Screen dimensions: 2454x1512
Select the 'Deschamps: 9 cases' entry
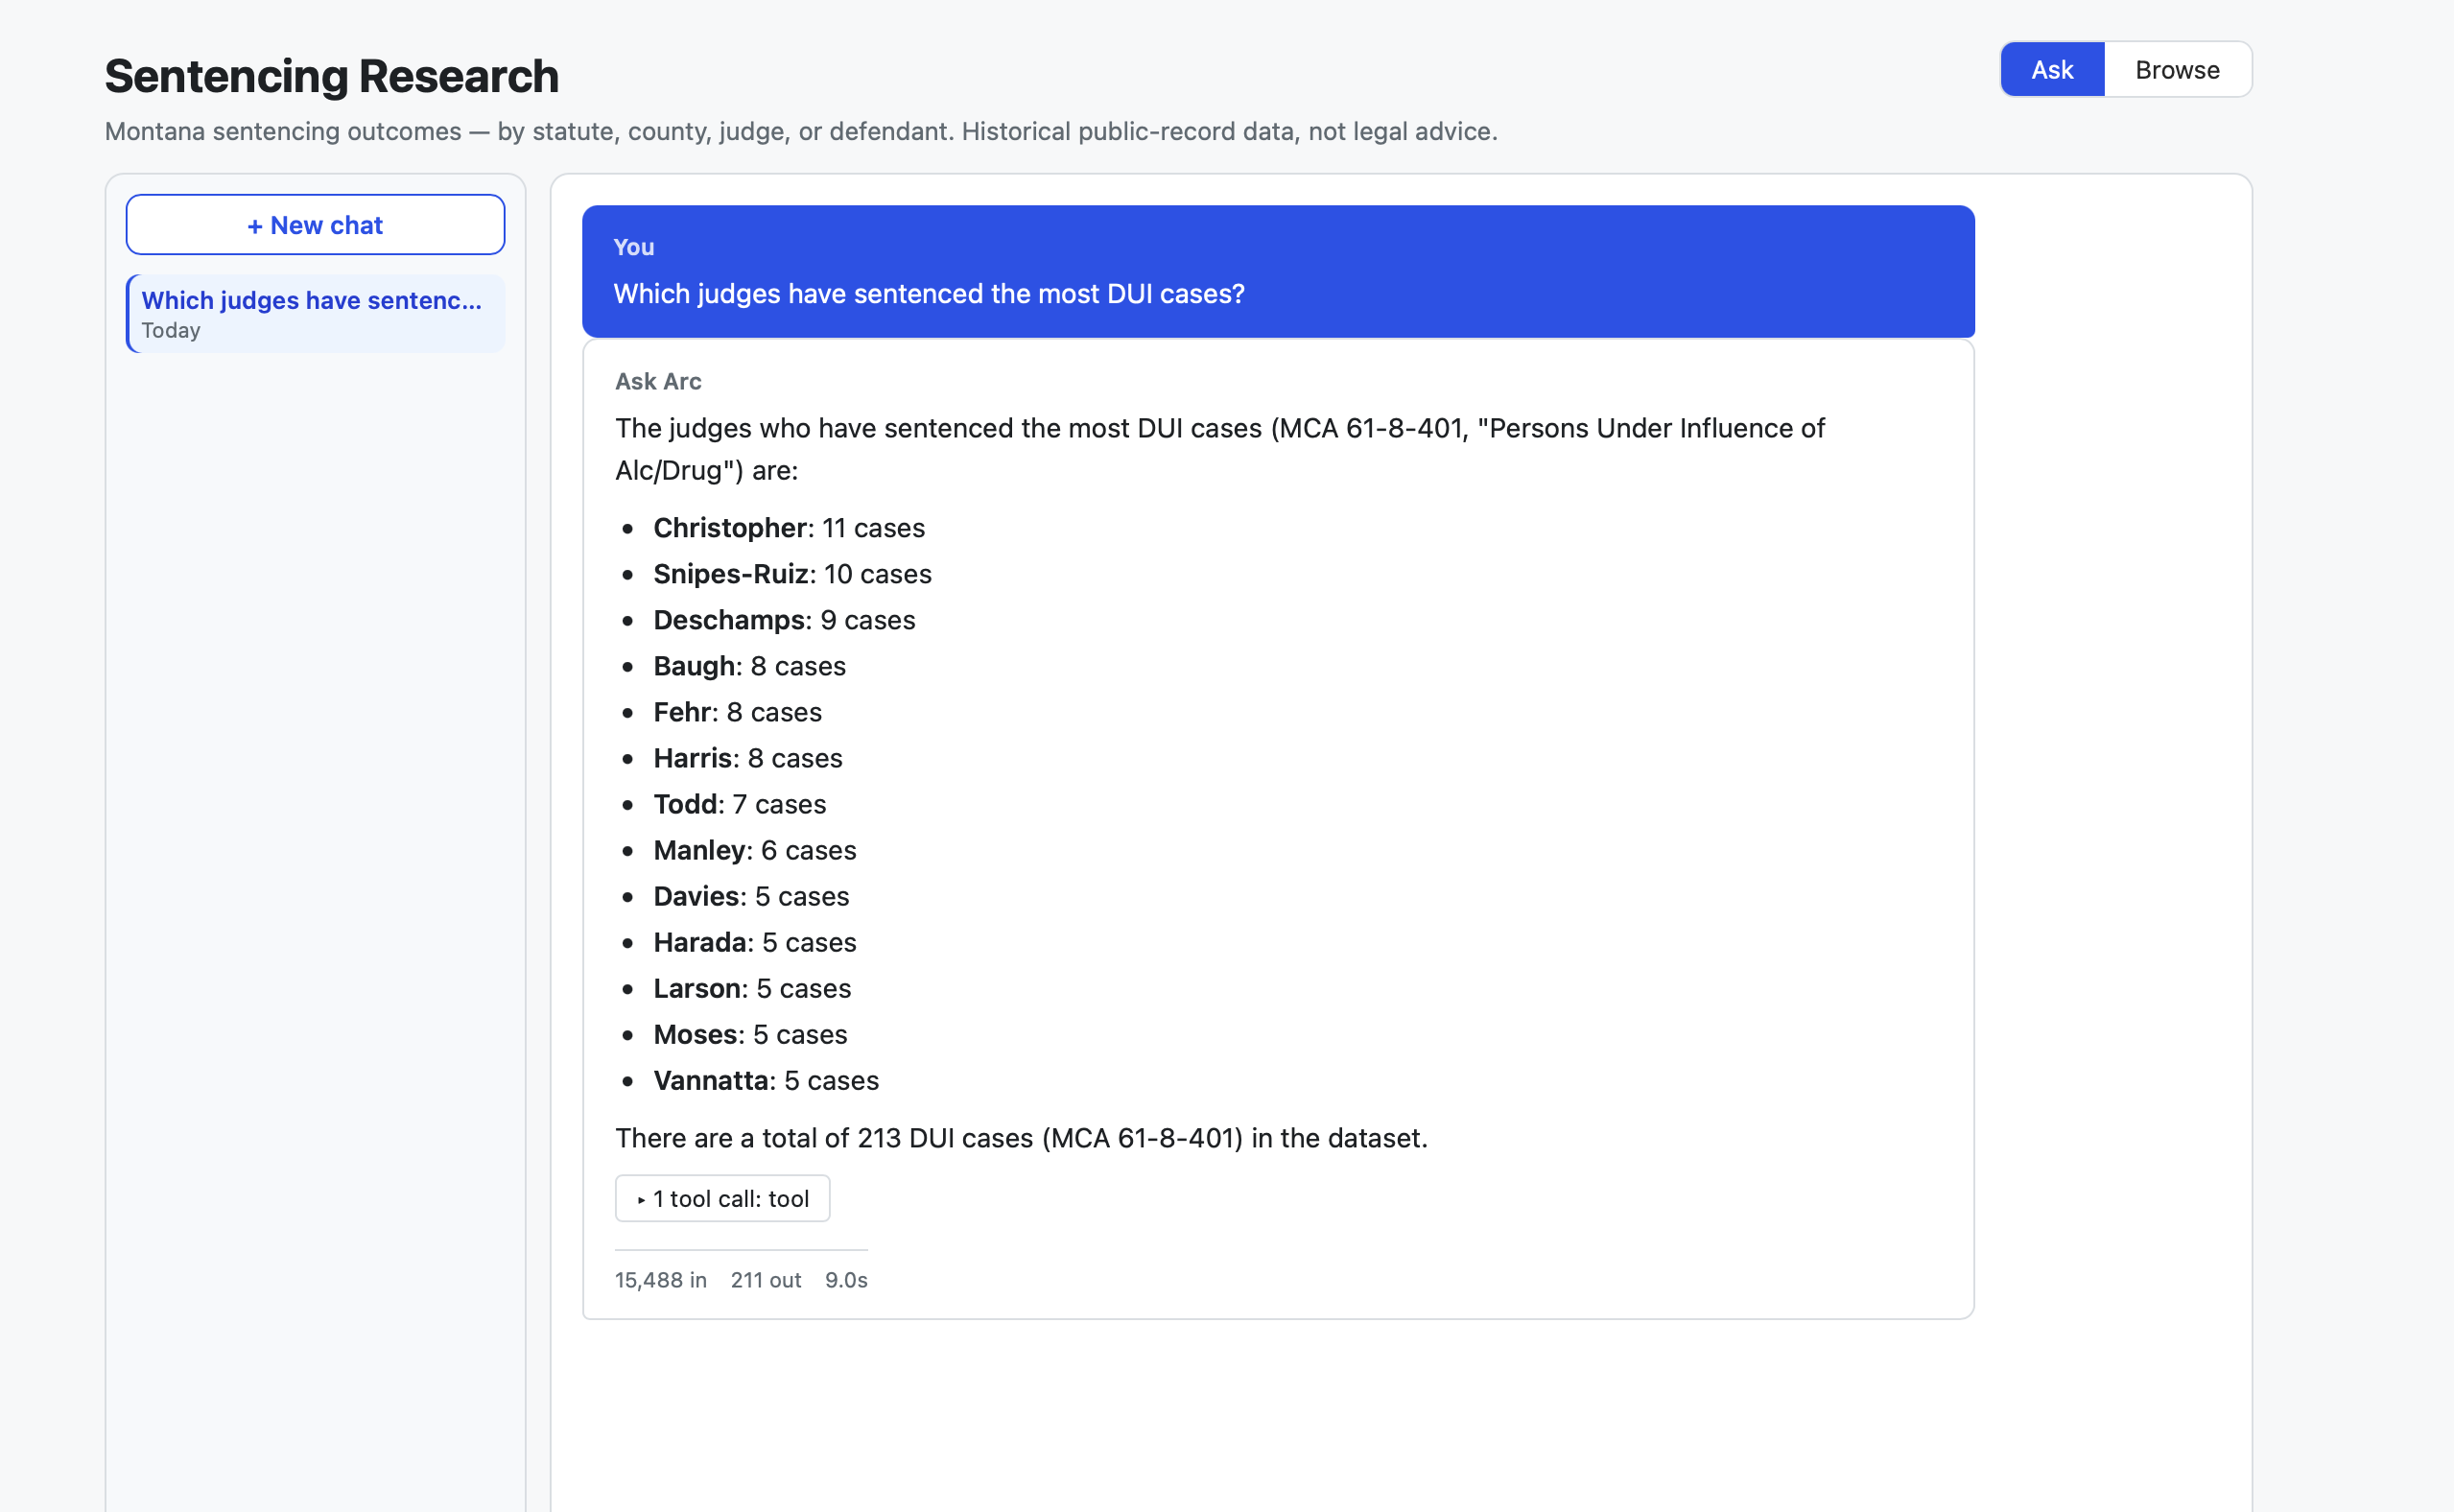point(784,620)
